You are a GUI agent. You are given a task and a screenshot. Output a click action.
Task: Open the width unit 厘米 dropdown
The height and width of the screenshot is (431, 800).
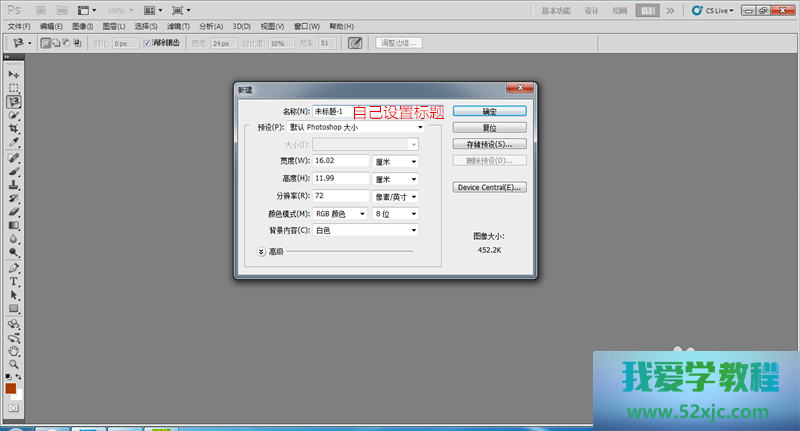[x=395, y=161]
